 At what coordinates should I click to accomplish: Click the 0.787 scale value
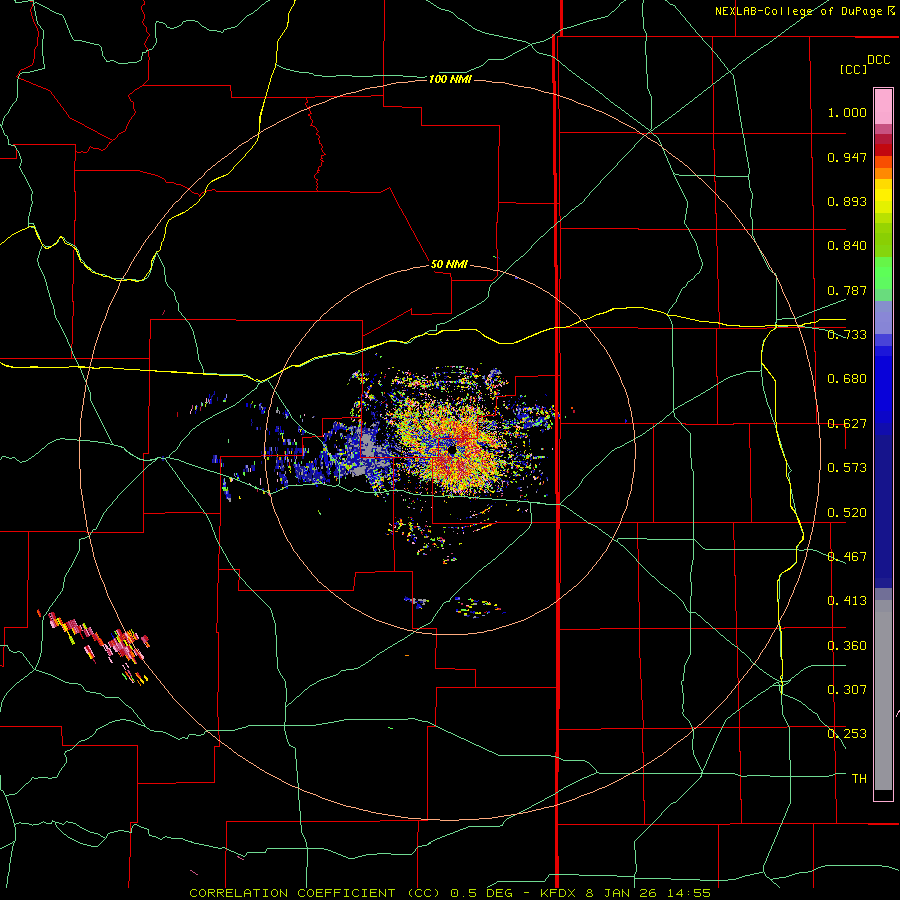[847, 290]
